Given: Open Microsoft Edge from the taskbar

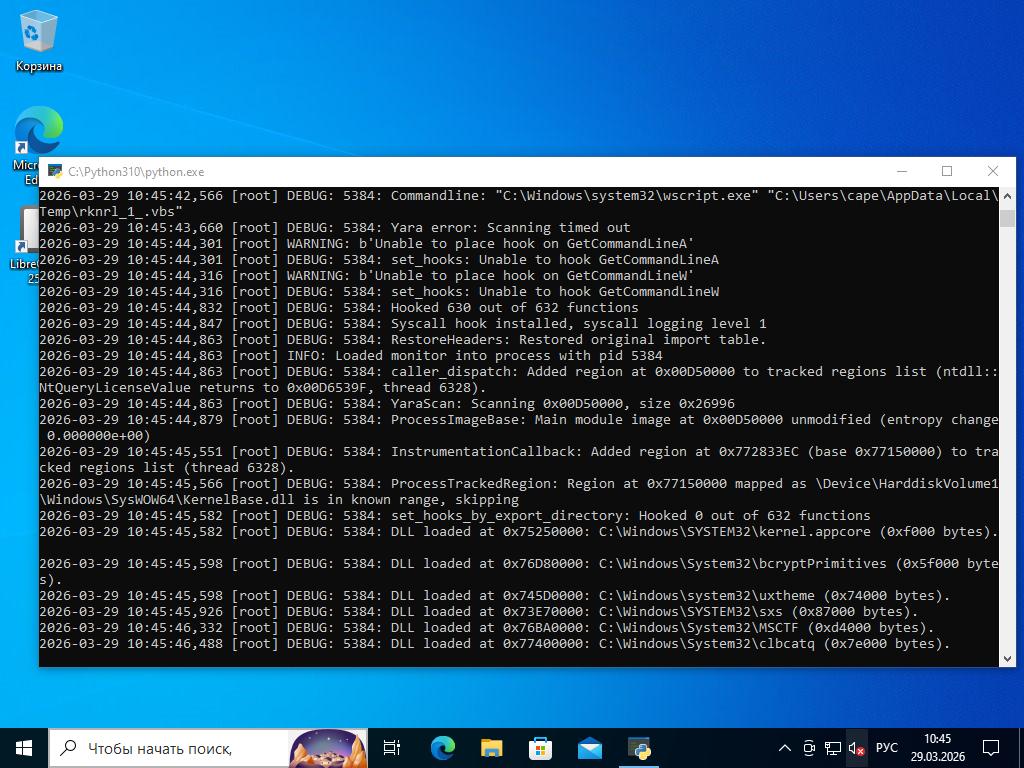Looking at the screenshot, I should pyautogui.click(x=442, y=748).
